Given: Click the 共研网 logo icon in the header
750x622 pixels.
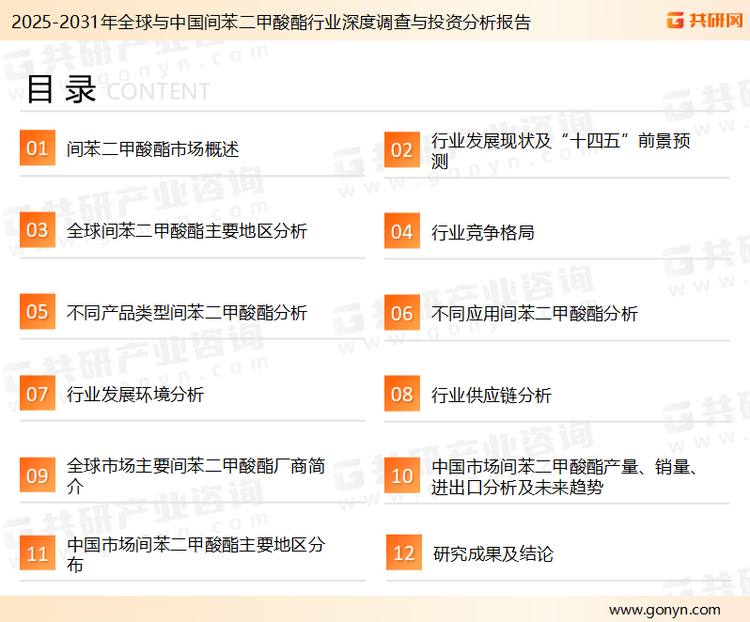Looking at the screenshot, I should 675,20.
